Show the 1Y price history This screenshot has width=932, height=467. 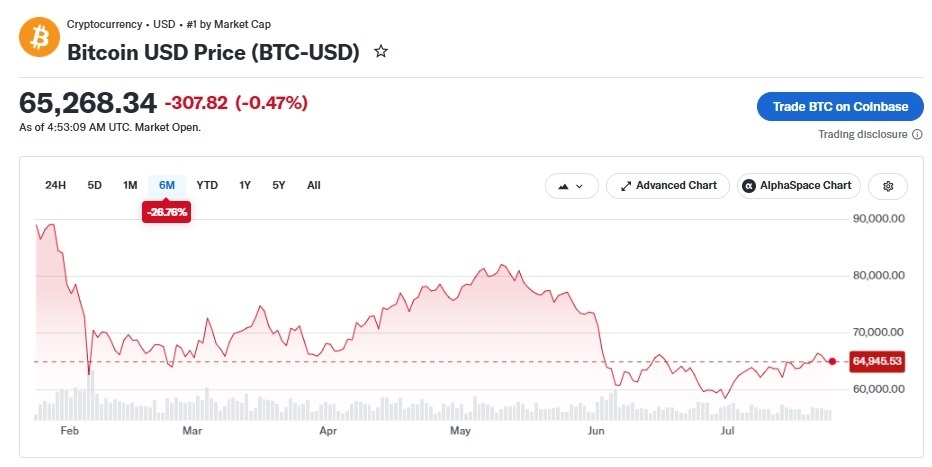[245, 185]
